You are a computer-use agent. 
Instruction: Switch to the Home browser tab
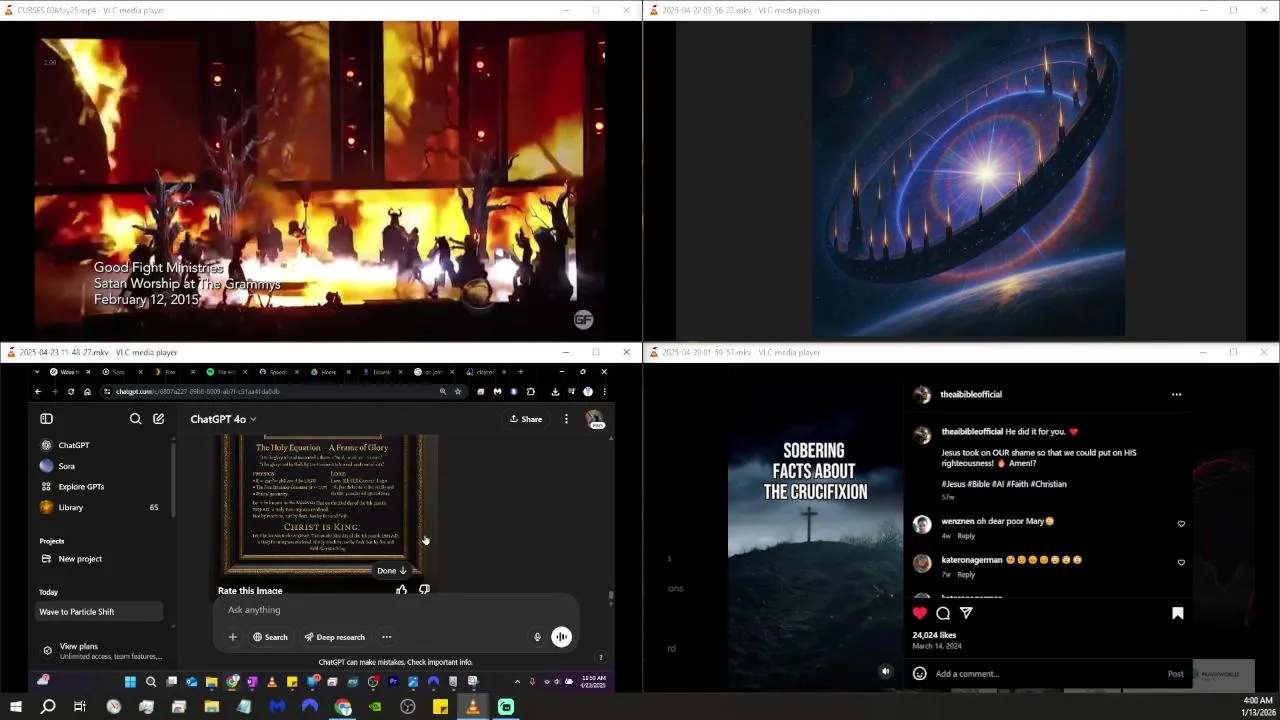329,372
